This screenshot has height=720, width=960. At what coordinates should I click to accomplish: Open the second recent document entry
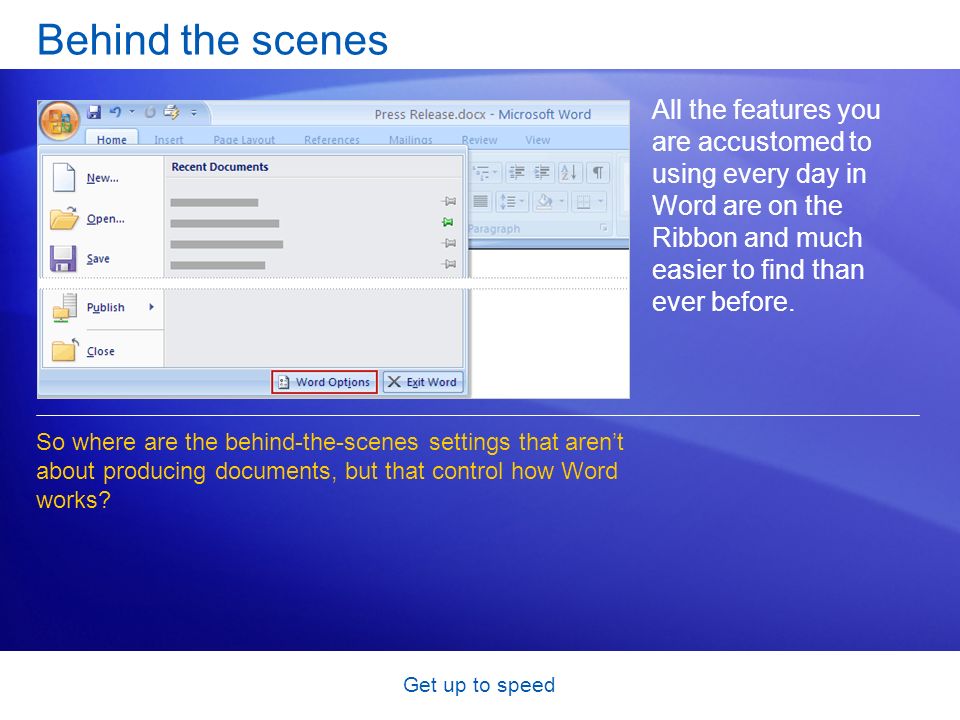tap(225, 223)
